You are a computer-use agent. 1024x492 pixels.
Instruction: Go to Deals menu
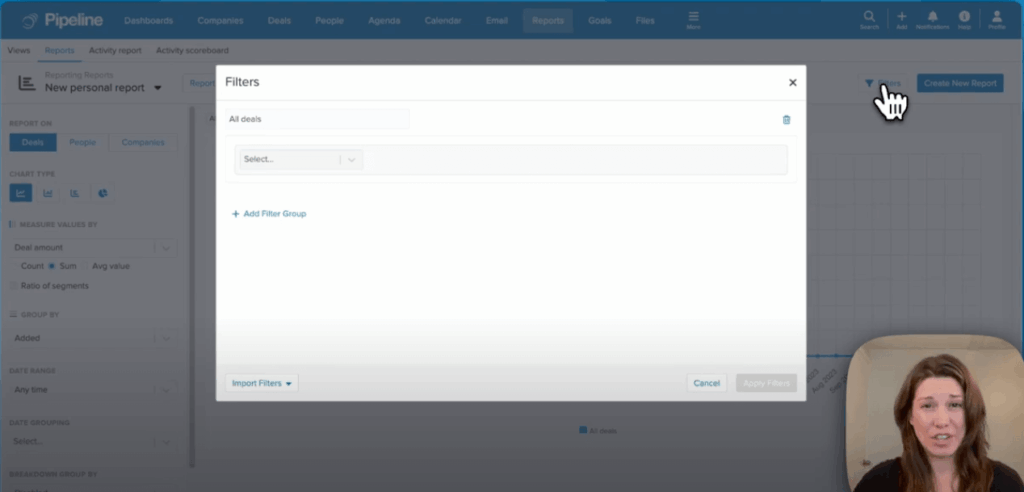tap(279, 21)
